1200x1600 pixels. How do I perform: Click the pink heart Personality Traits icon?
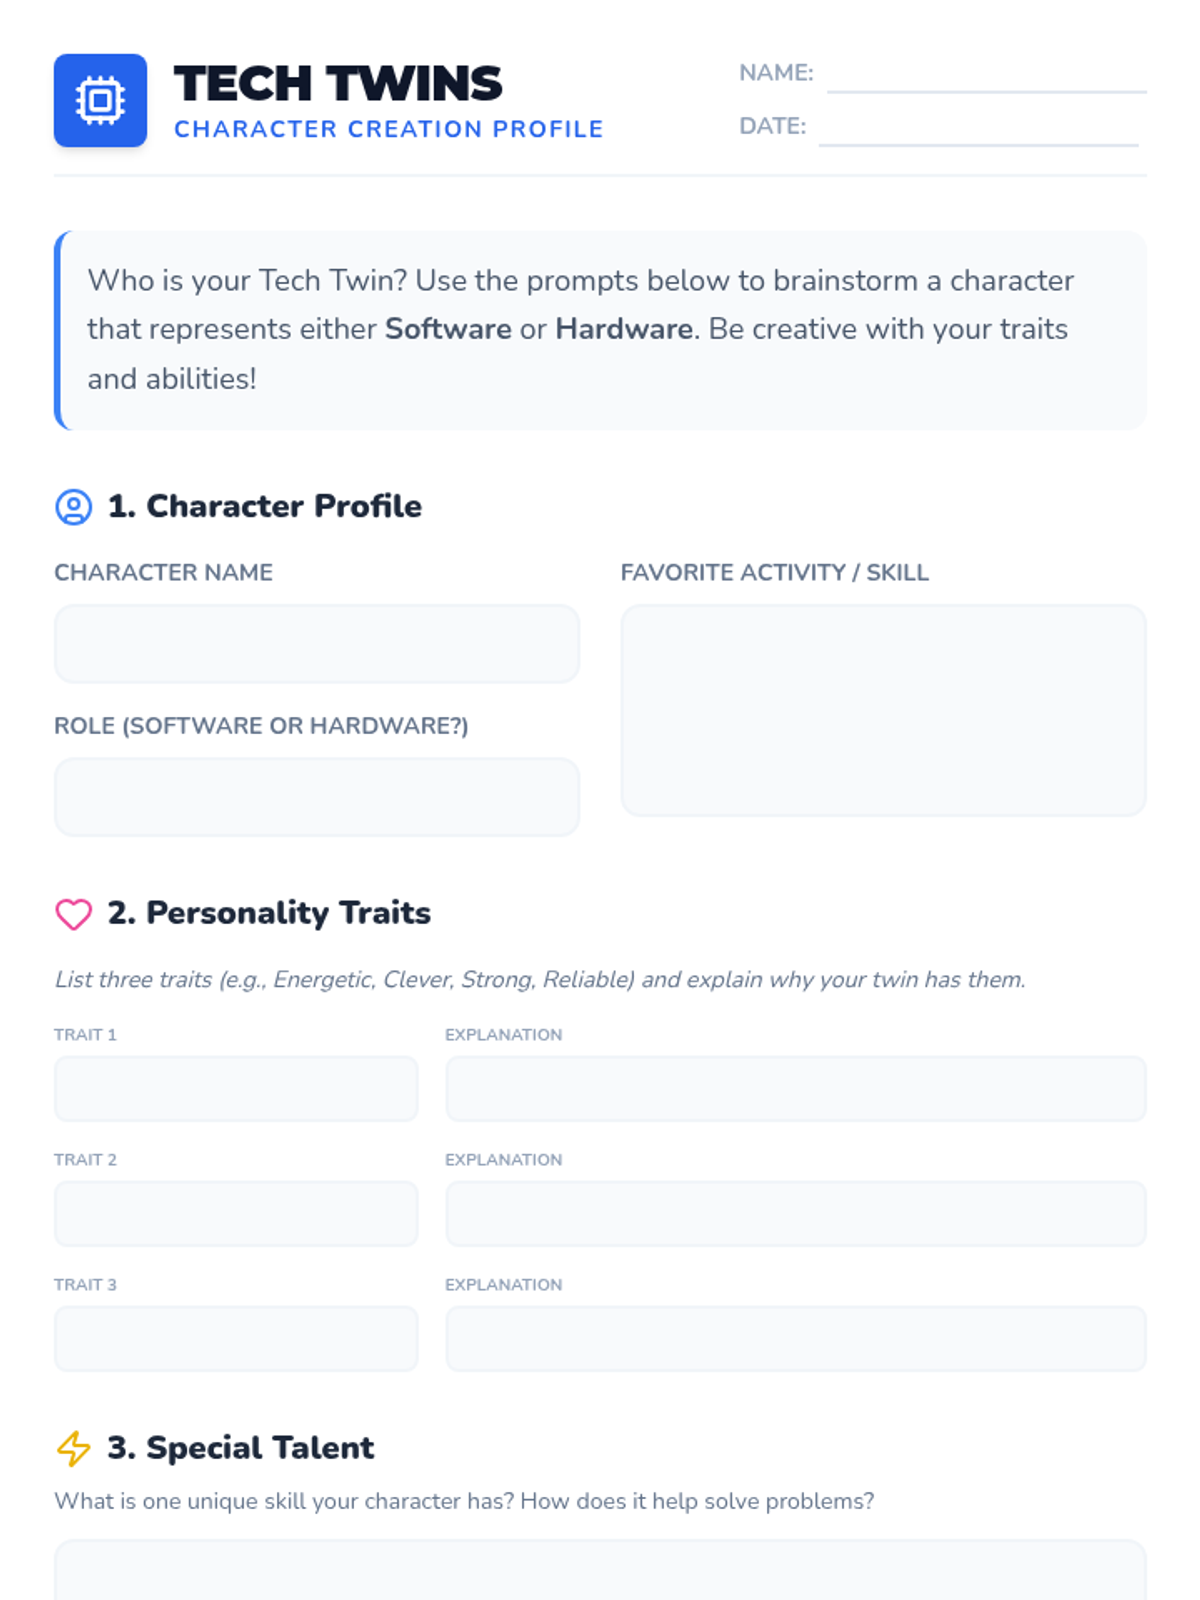pyautogui.click(x=73, y=913)
